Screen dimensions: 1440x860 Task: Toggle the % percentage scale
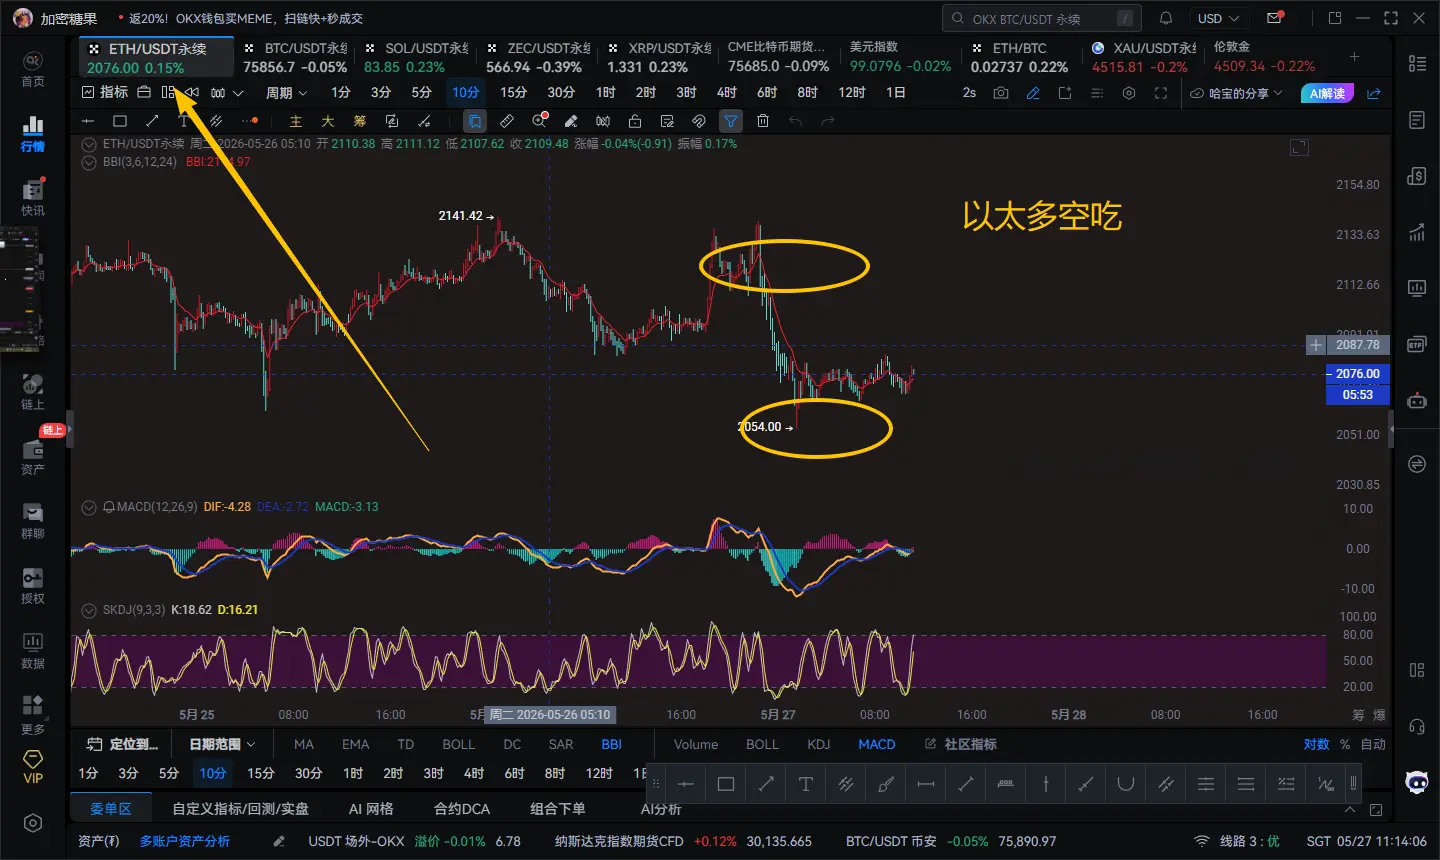pyautogui.click(x=1345, y=744)
